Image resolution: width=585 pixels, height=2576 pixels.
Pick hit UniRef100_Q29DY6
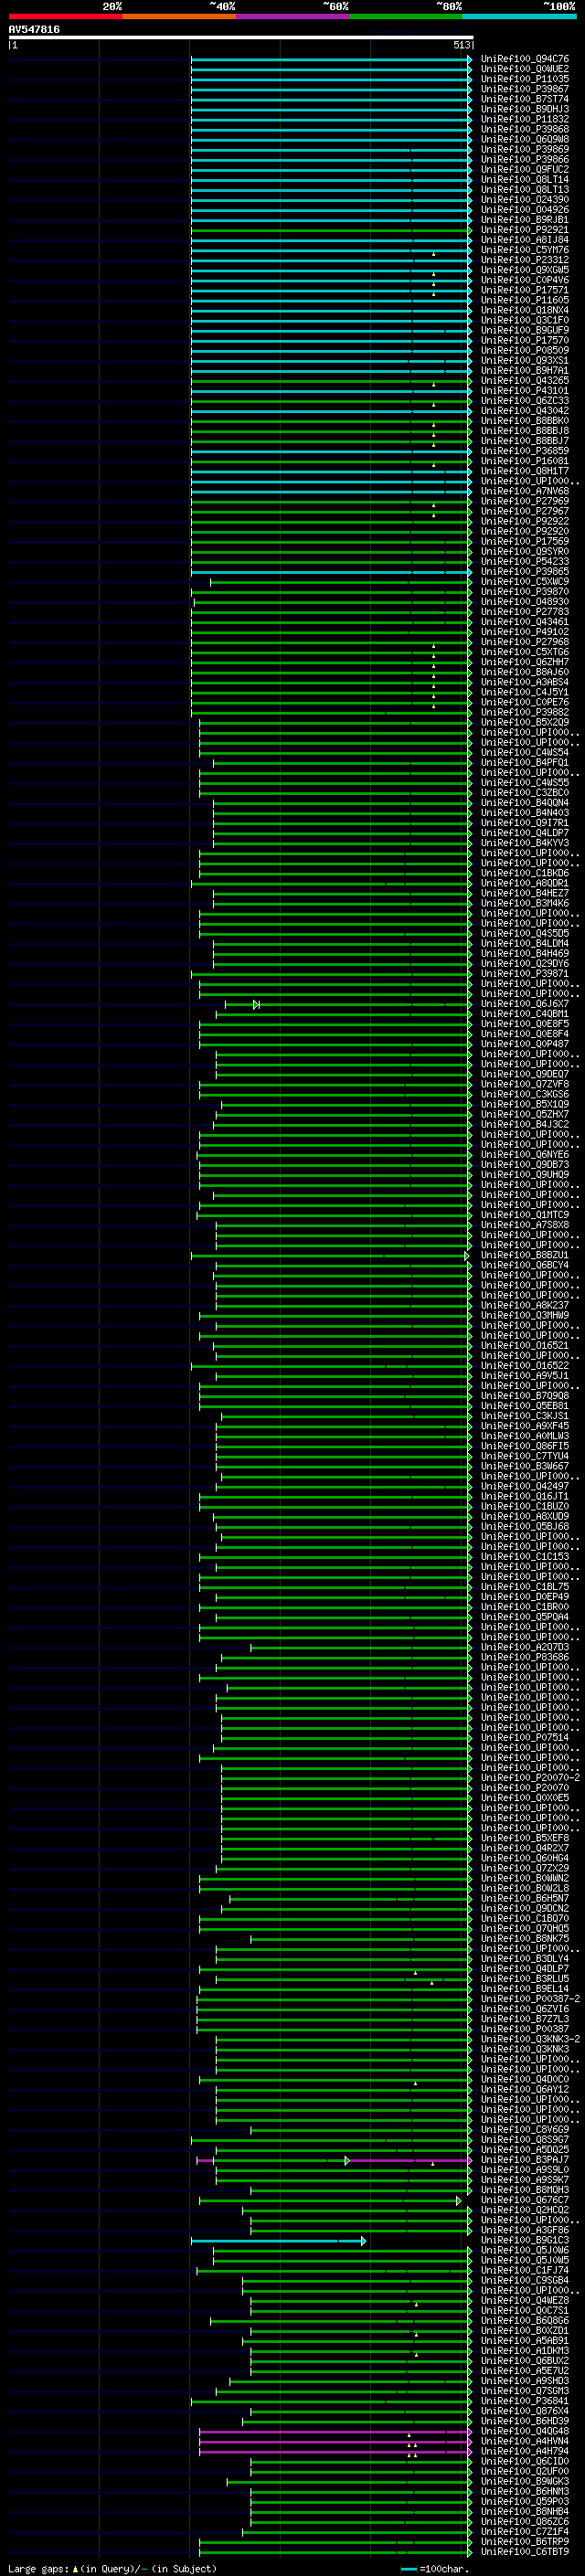tap(524, 963)
